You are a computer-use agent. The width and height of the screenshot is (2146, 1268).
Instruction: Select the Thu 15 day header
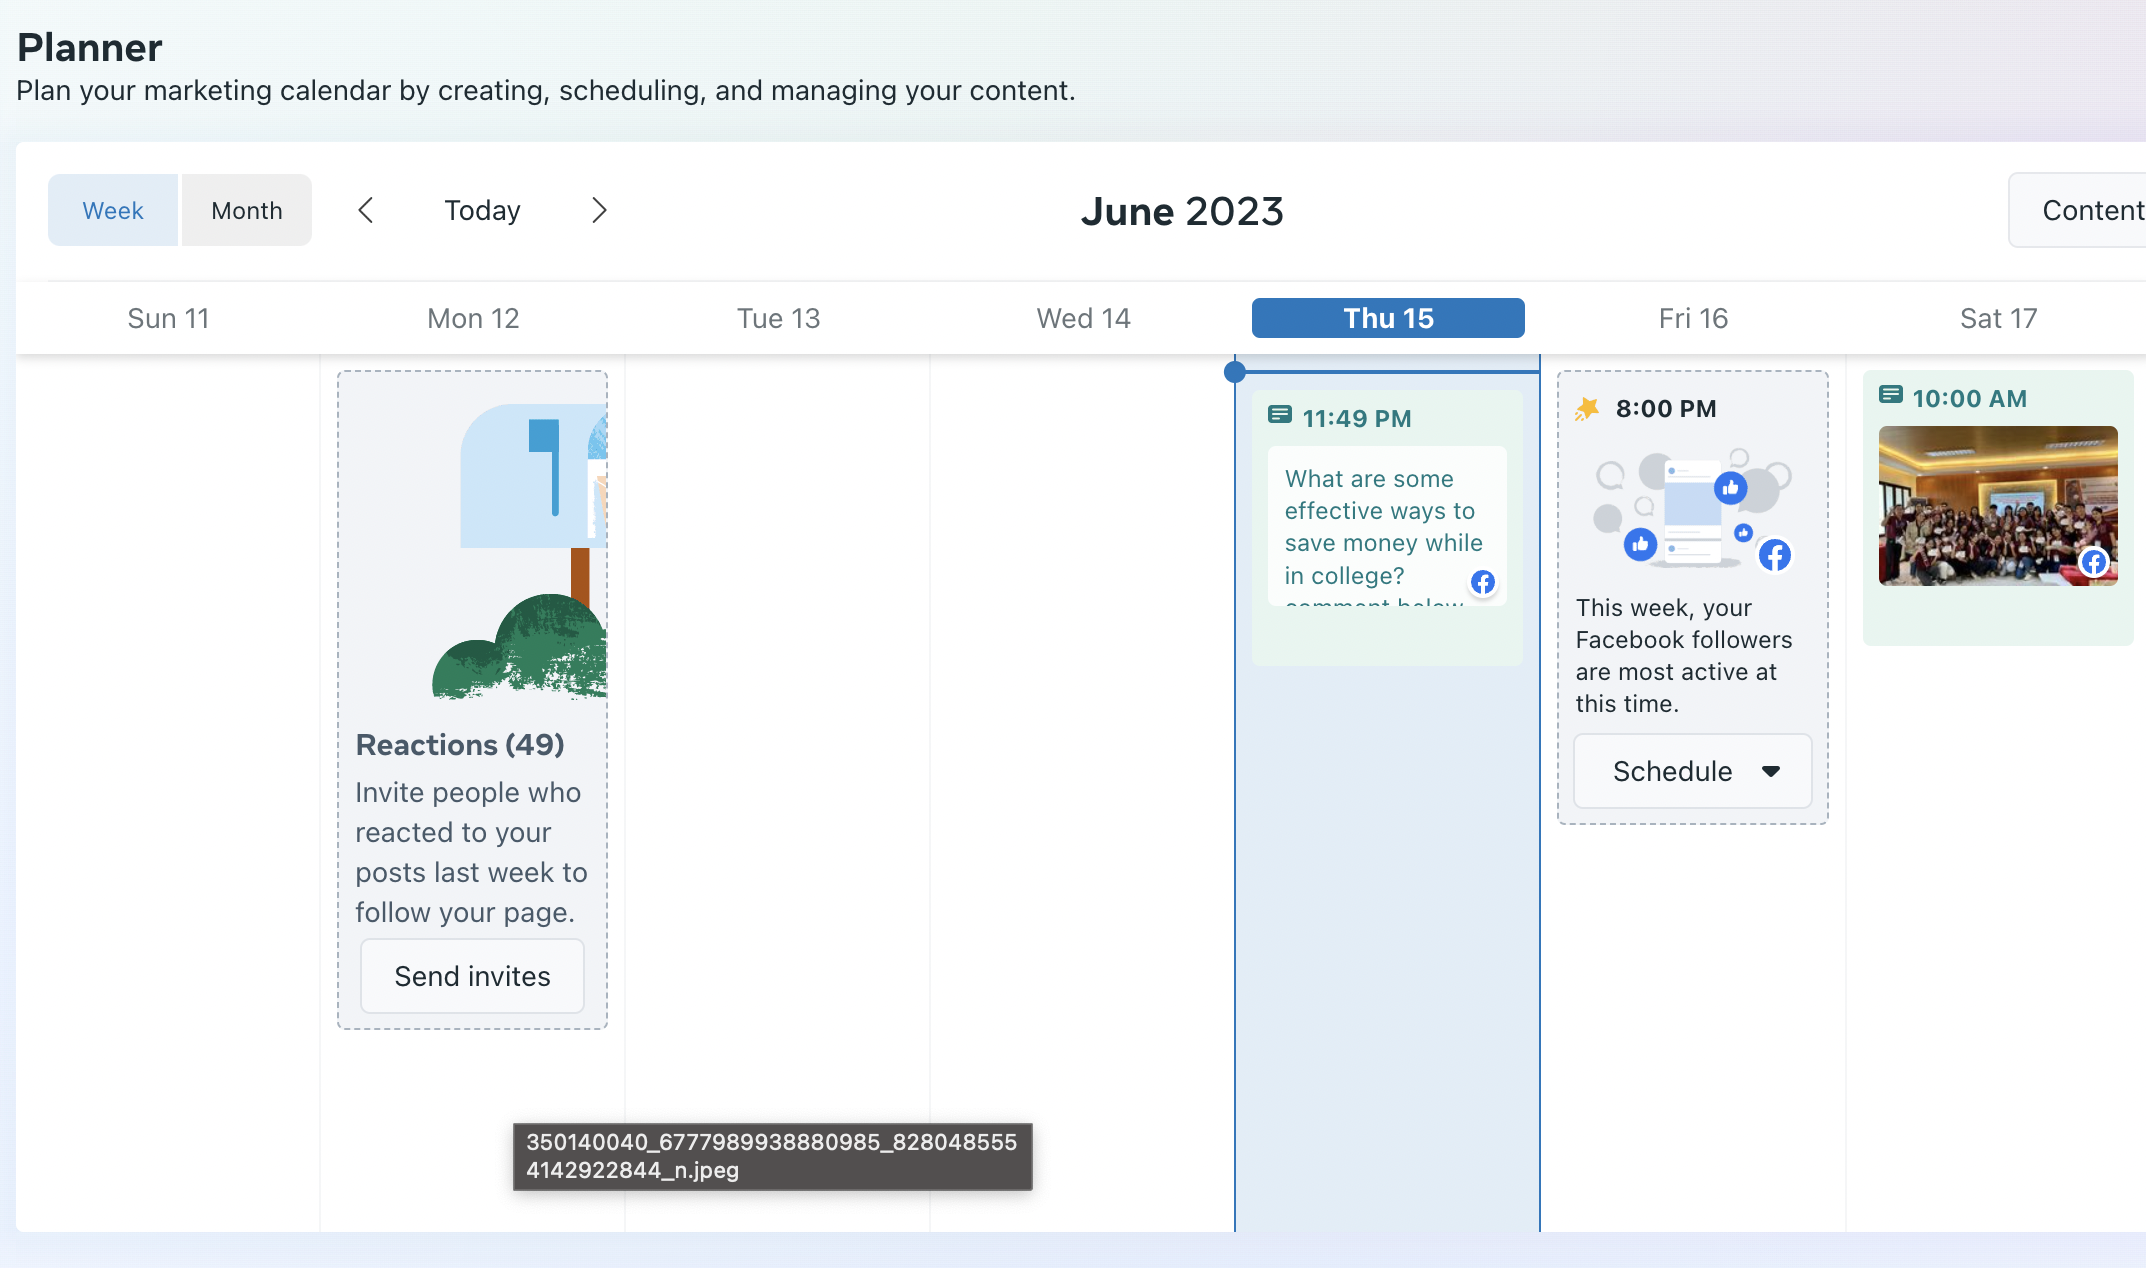point(1388,318)
